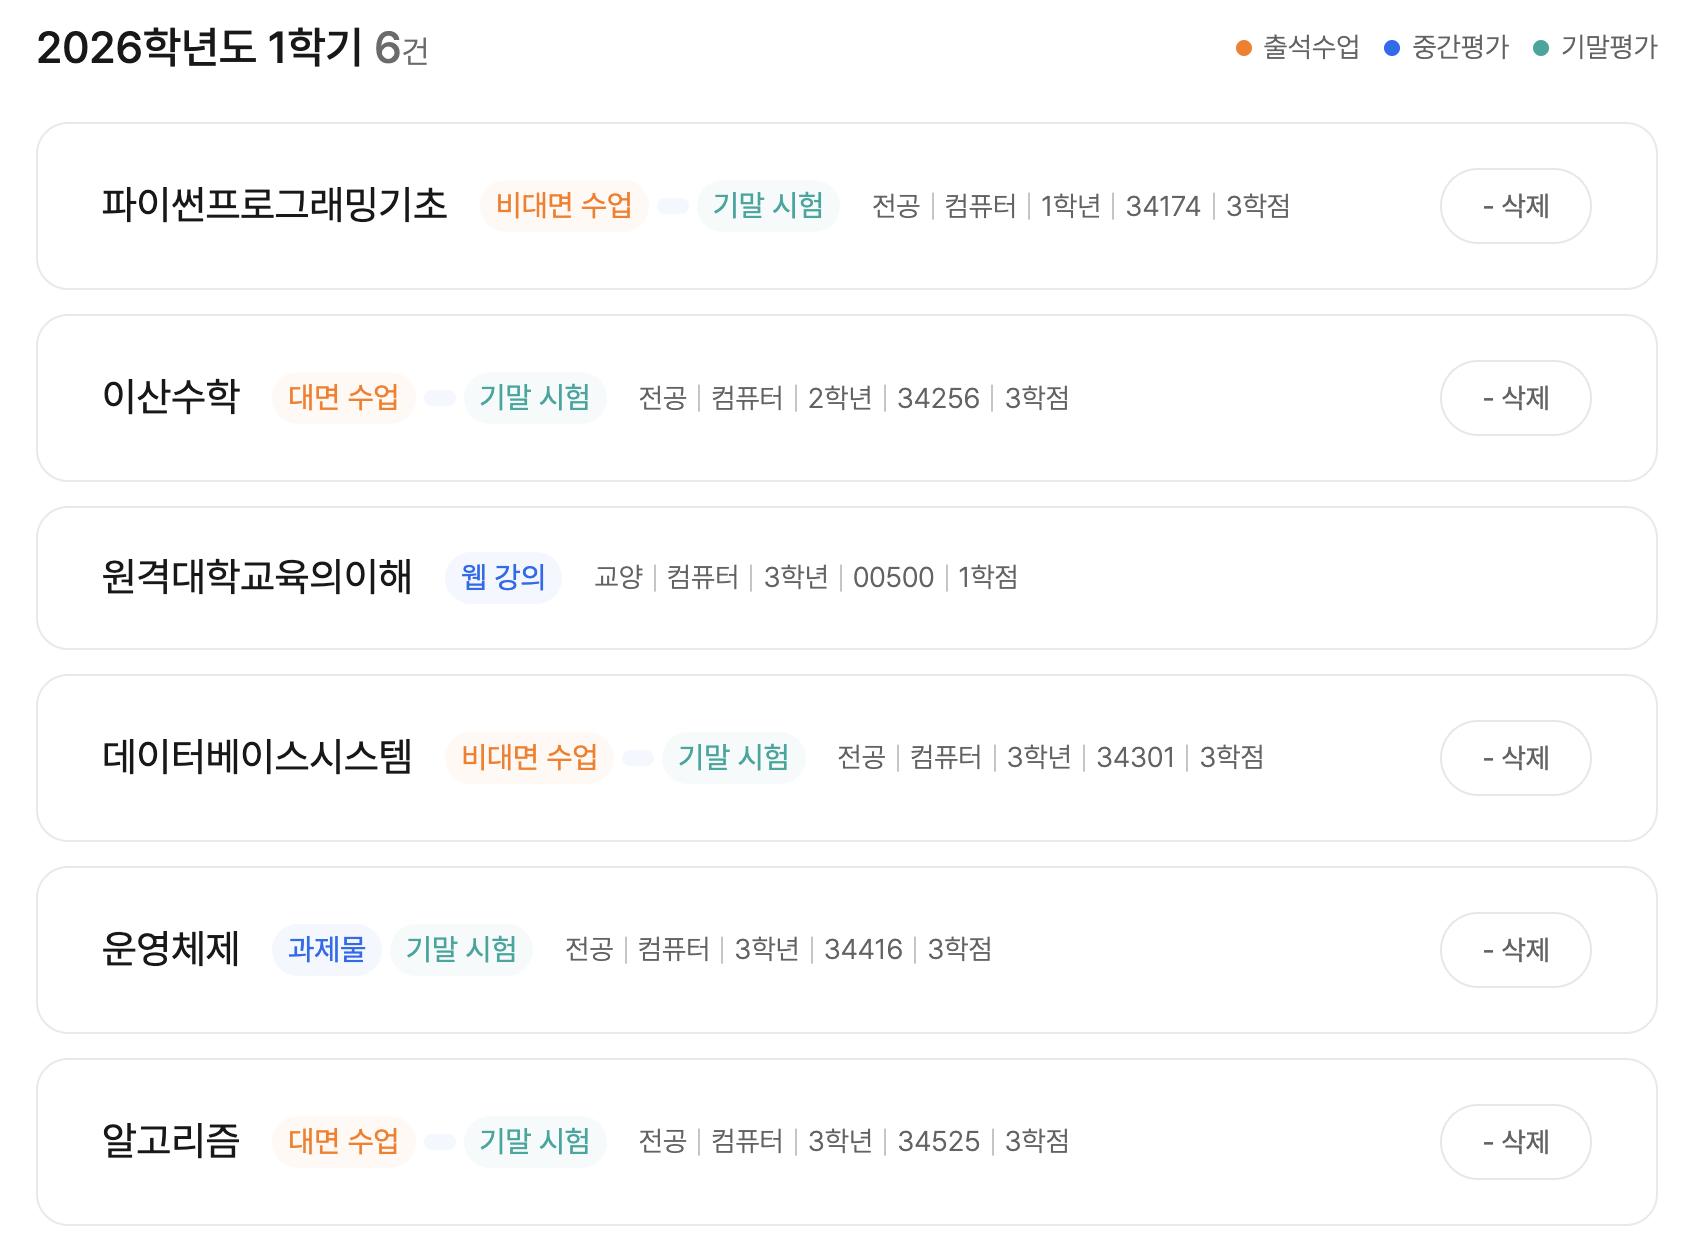Delete the 알고리즘 course entry
The image size is (1704, 1254).
[1515, 1142]
